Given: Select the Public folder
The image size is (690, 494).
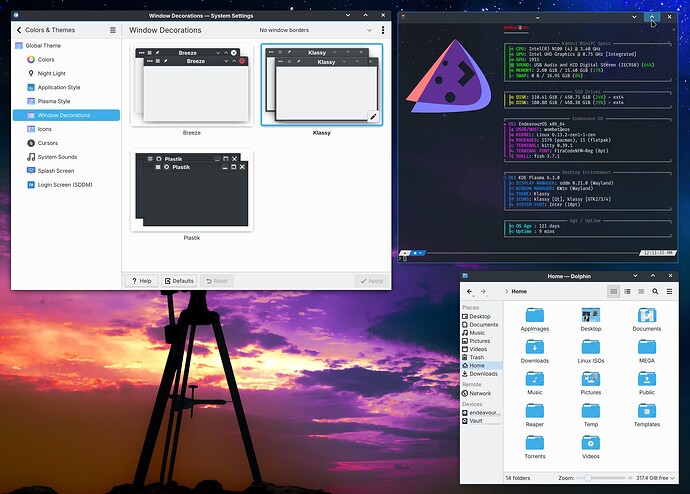Looking at the screenshot, I should pyautogui.click(x=647, y=383).
